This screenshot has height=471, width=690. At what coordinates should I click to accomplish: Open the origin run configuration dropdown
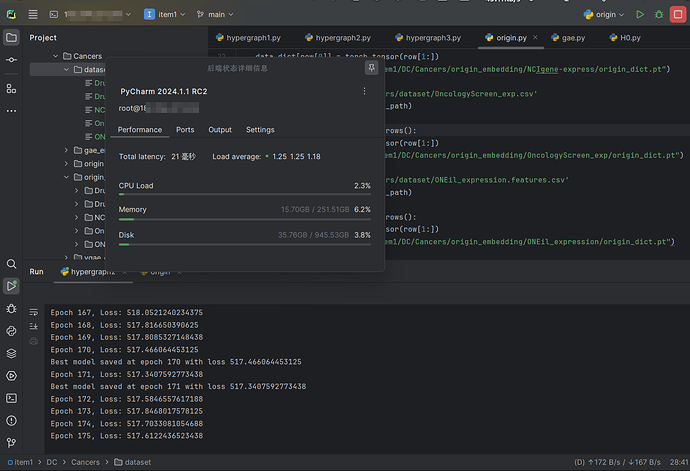pyautogui.click(x=604, y=15)
